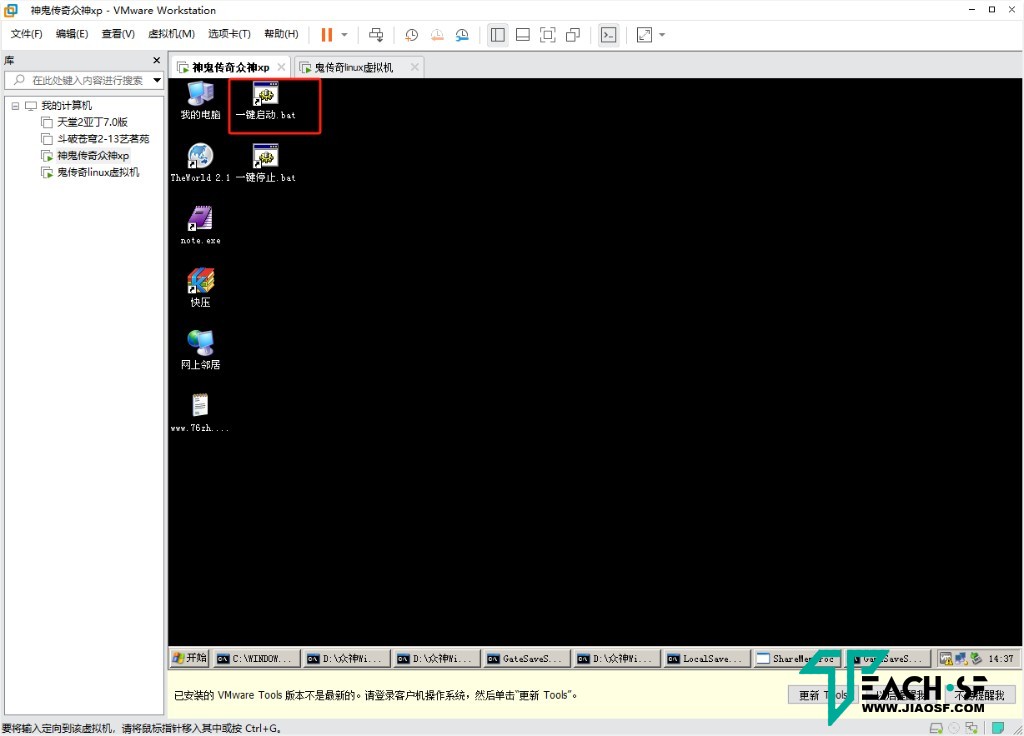This screenshot has width=1024, height=736.
Task: Select the TheWorld 2.1 browser icon
Action: coord(200,163)
